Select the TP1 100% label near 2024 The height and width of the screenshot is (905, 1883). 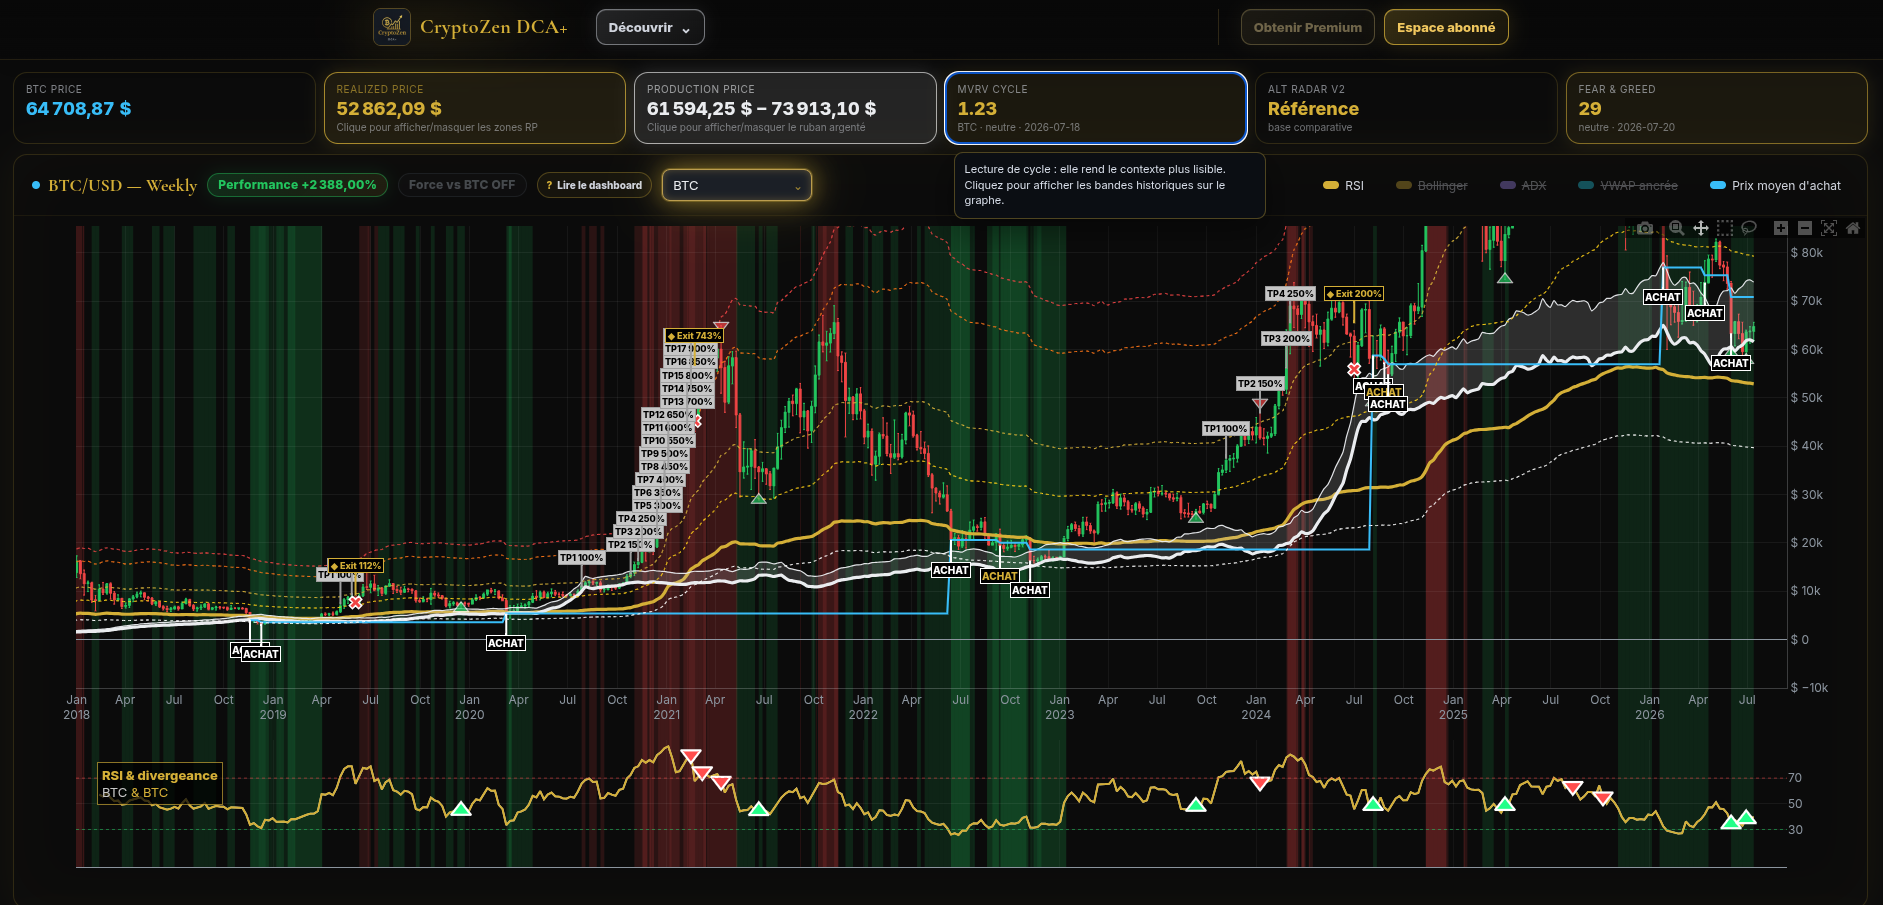(1226, 429)
